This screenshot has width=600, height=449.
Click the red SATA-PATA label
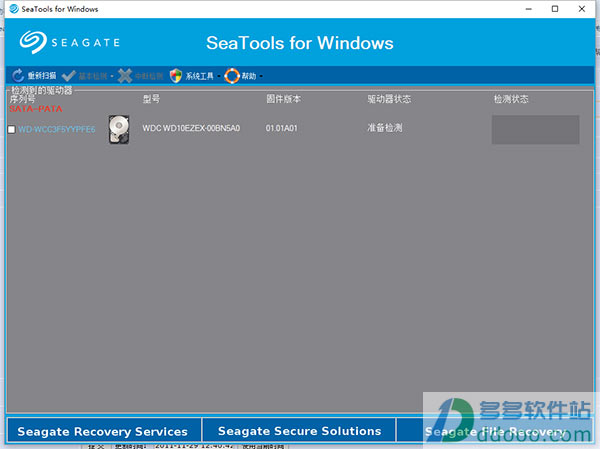(x=36, y=109)
